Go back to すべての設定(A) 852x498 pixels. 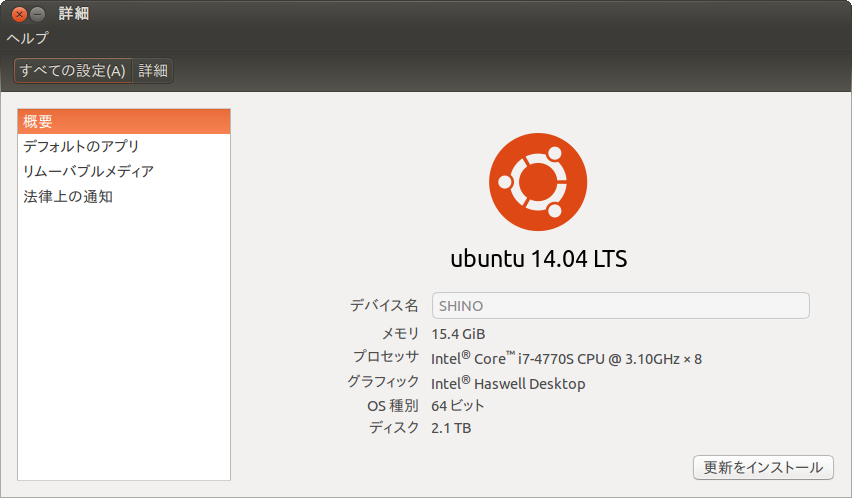point(73,71)
